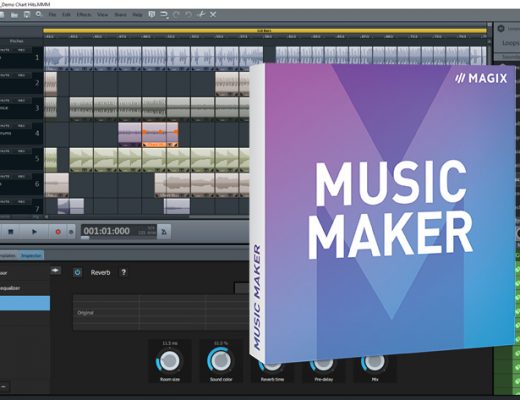Click the track 1 number label
520x400 pixels.
(x=37, y=58)
